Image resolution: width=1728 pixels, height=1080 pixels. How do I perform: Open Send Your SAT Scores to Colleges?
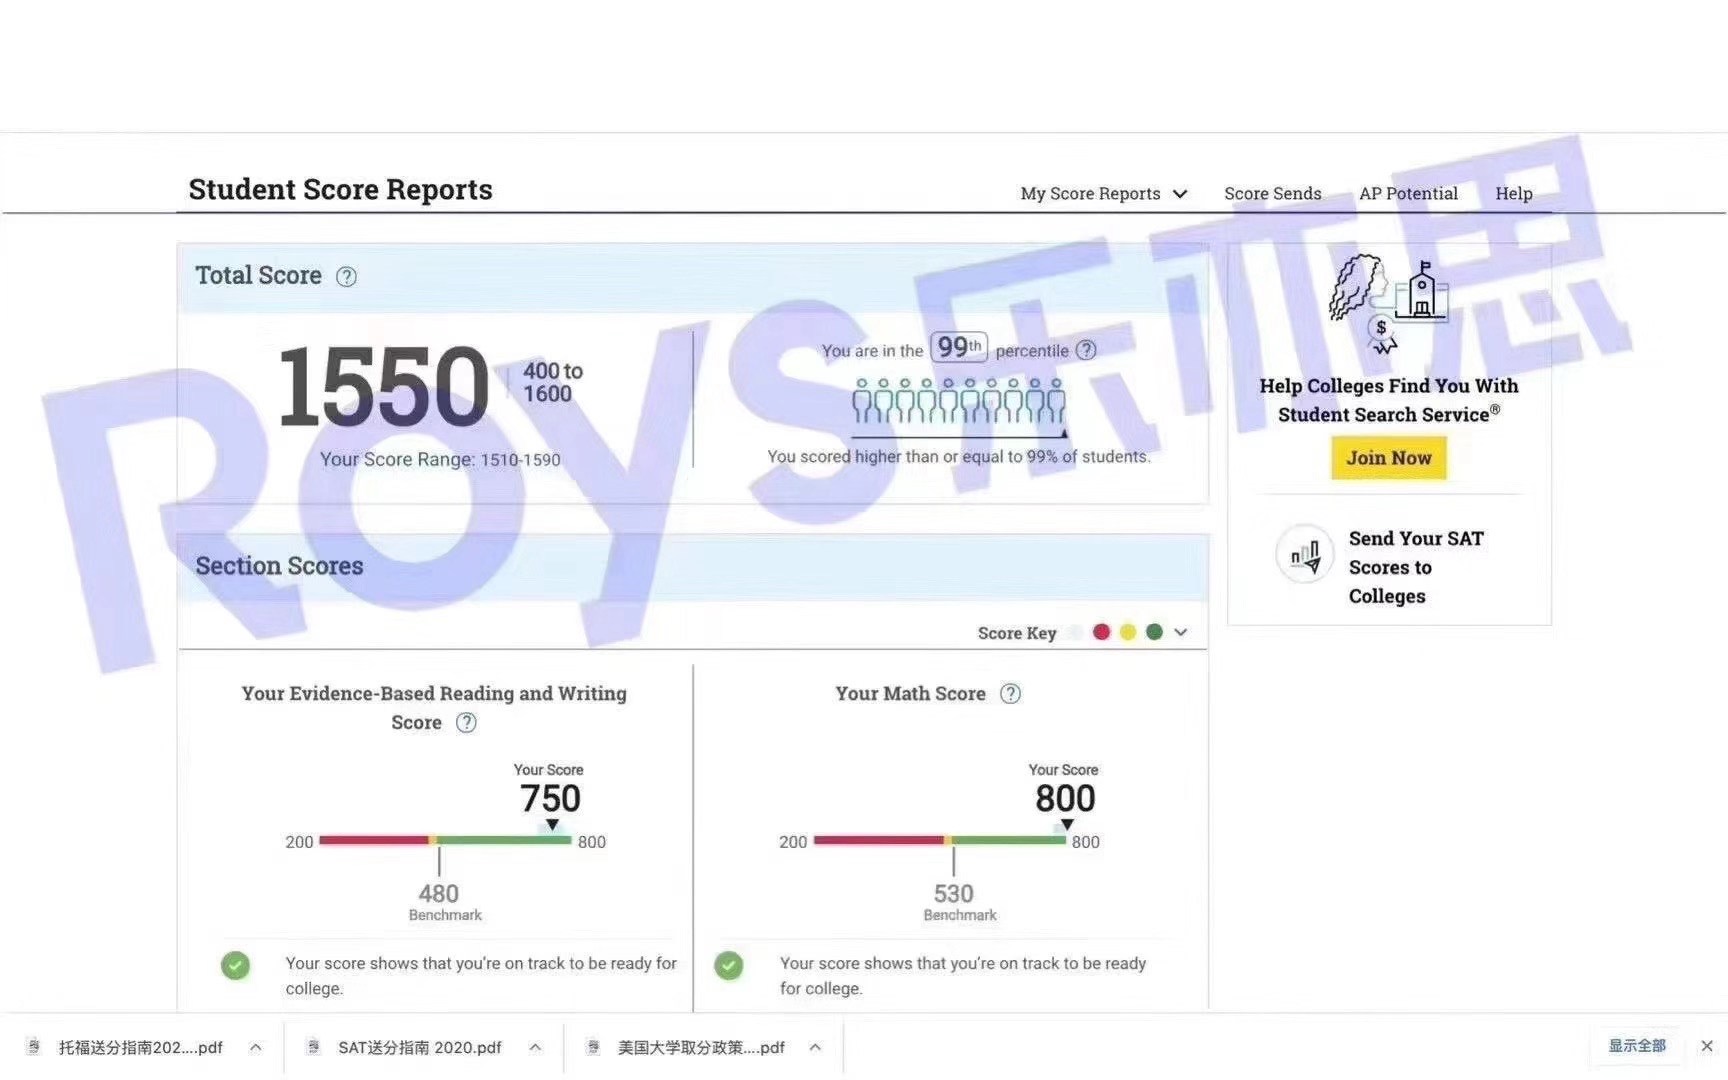tap(1415, 567)
